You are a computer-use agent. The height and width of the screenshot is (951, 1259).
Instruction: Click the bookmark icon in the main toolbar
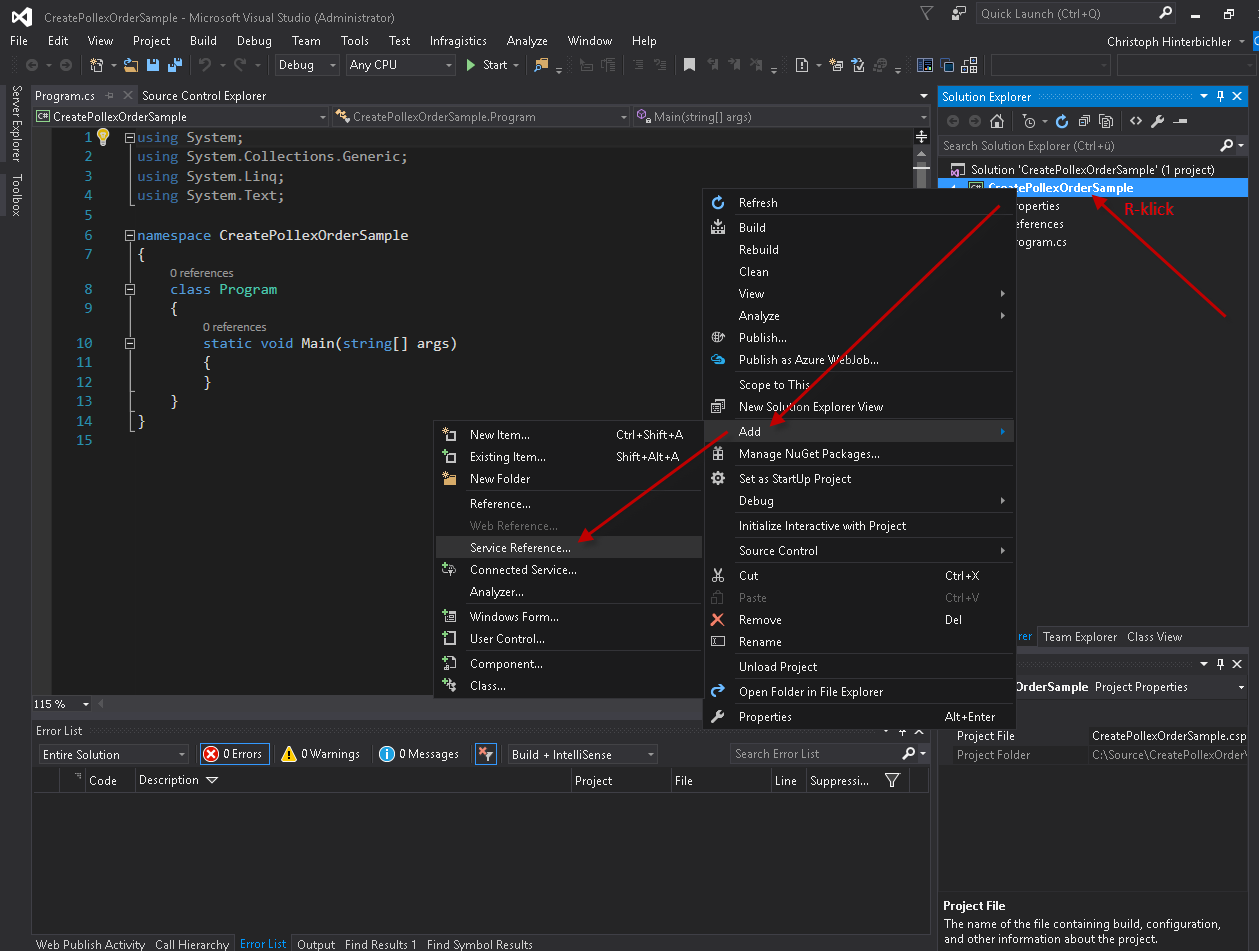click(x=689, y=65)
